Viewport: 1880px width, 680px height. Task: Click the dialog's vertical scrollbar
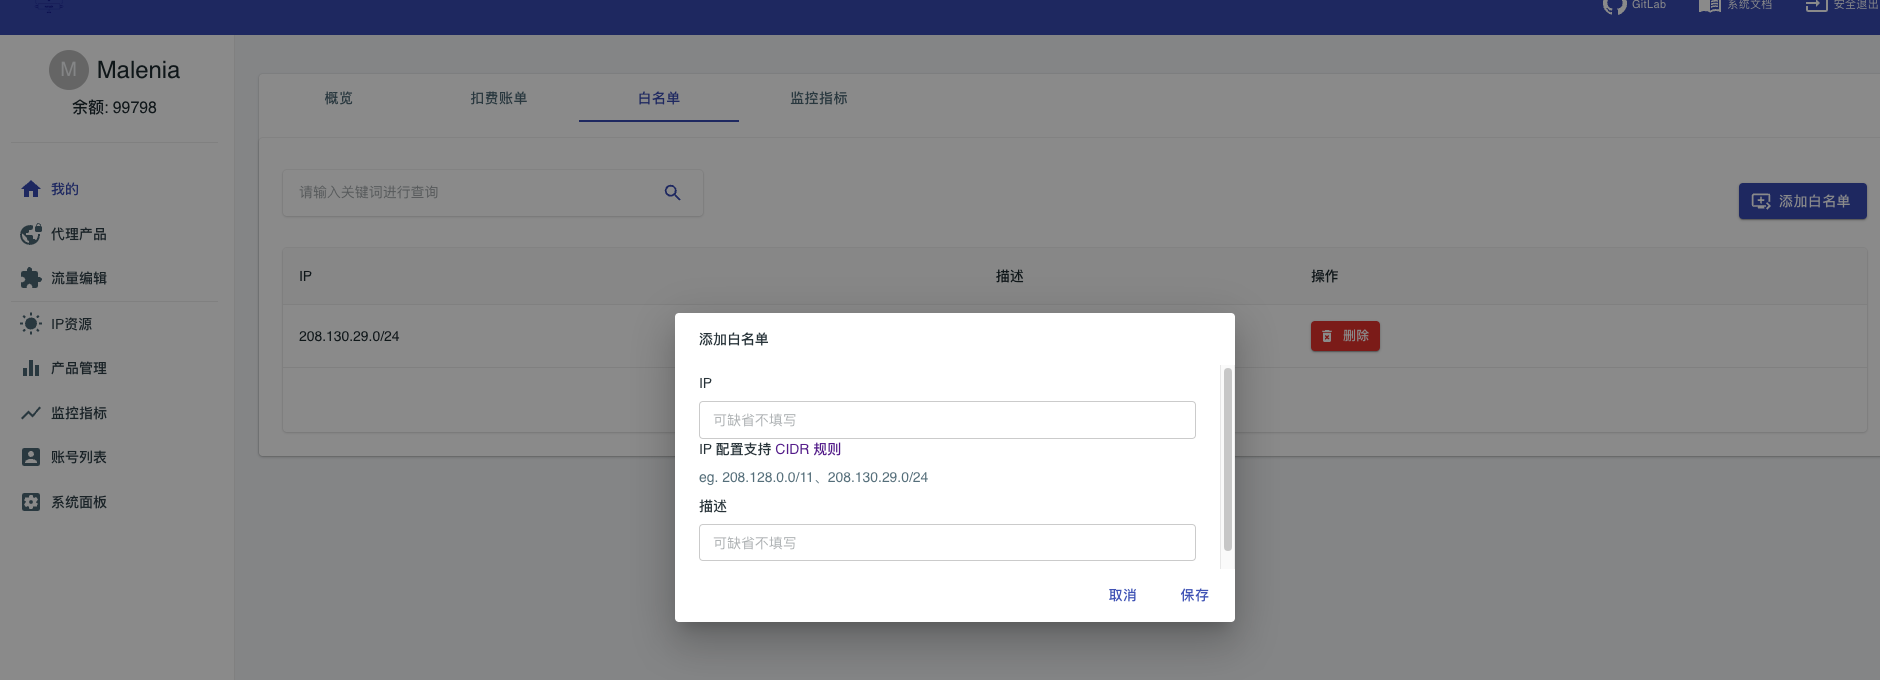pyautogui.click(x=1228, y=460)
